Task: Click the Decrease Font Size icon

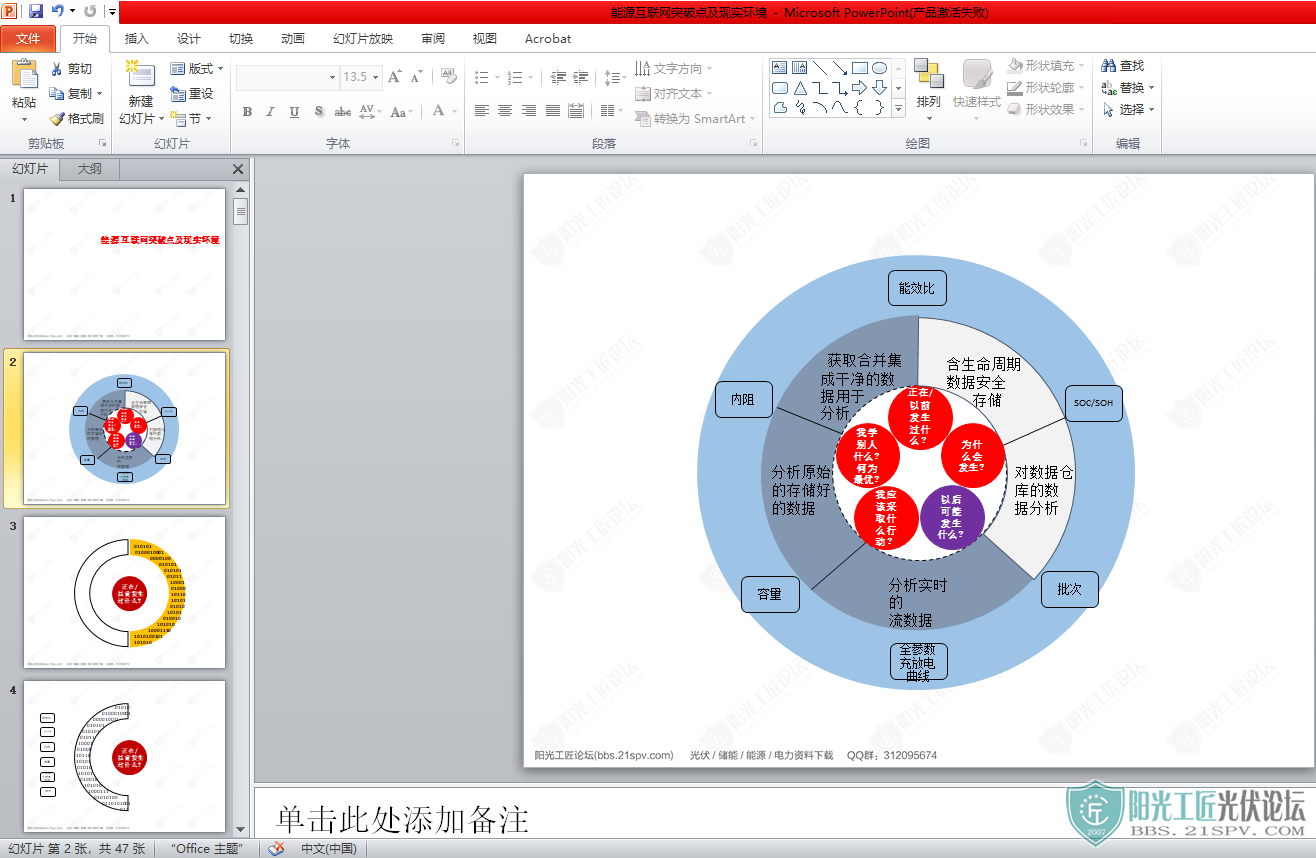Action: pyautogui.click(x=417, y=77)
